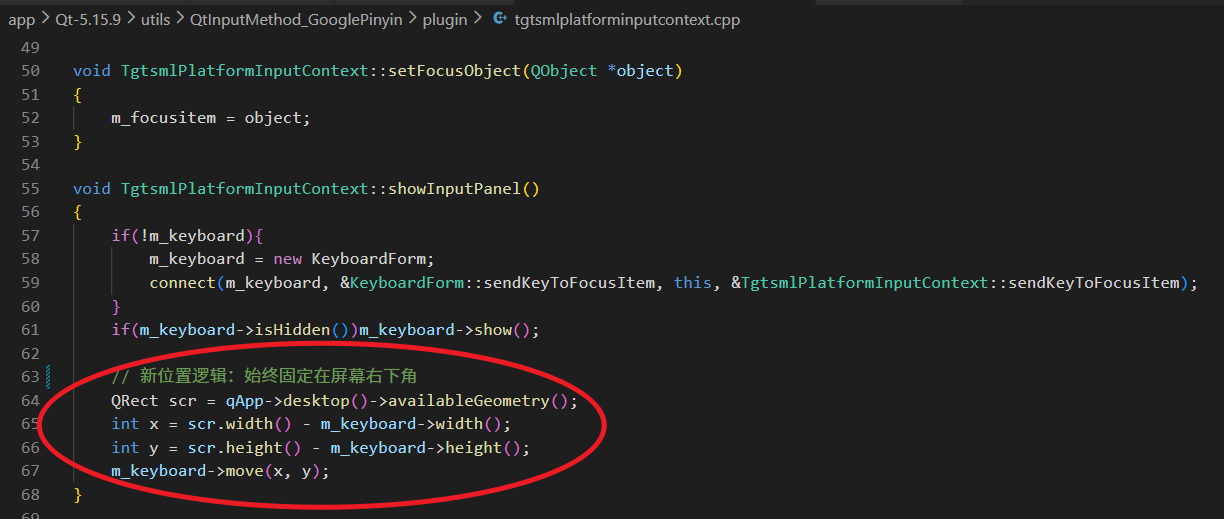Click 'QObject' type in line 50
Screen dimensions: 1224x519
(564, 71)
